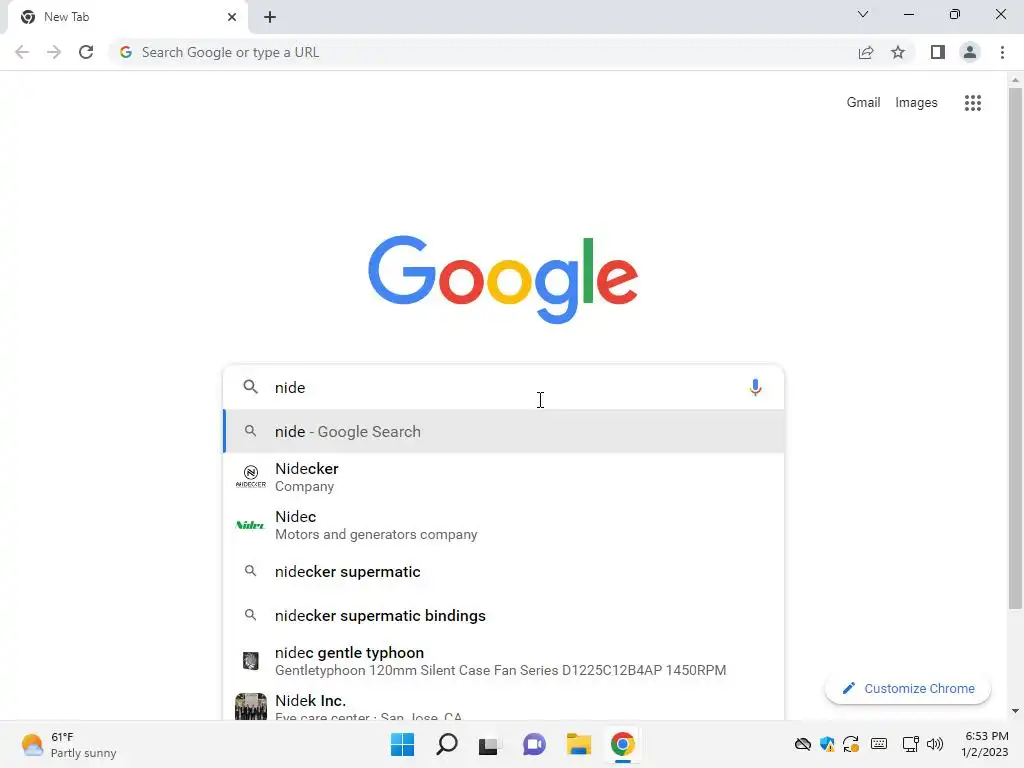Bookmark this tab with the star icon

pos(898,52)
